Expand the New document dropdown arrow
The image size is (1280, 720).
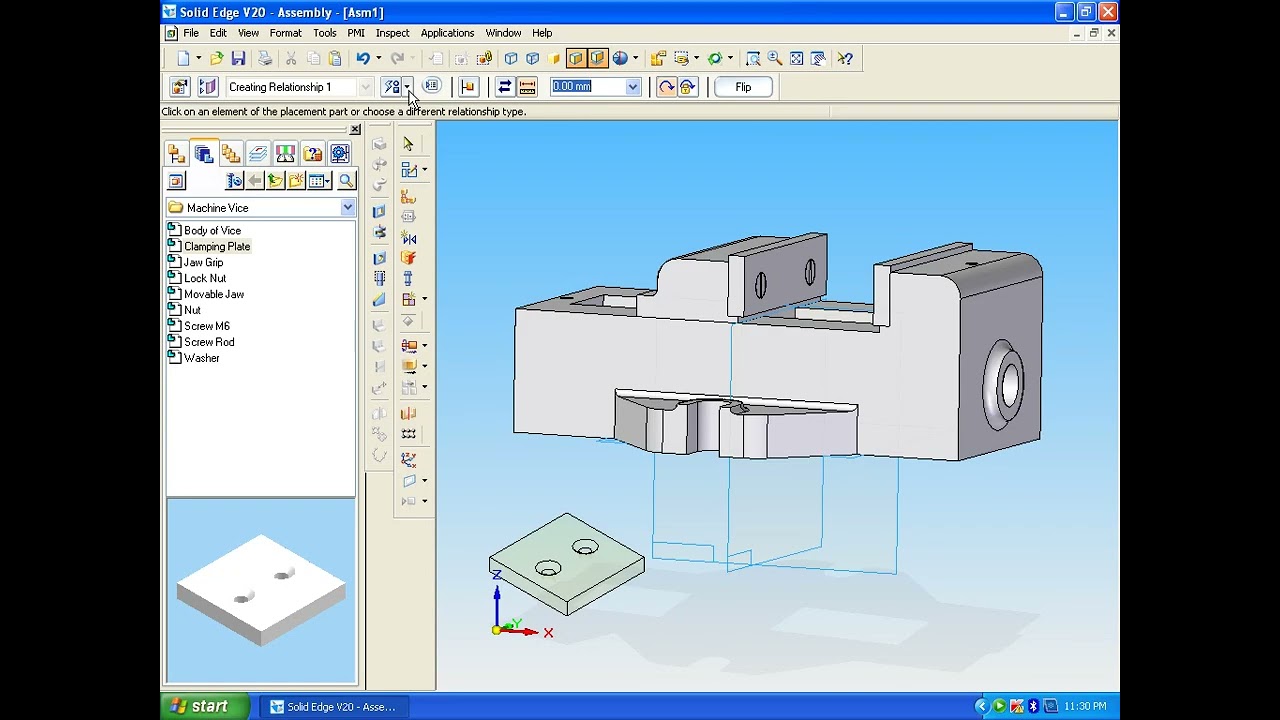pyautogui.click(x=198, y=59)
